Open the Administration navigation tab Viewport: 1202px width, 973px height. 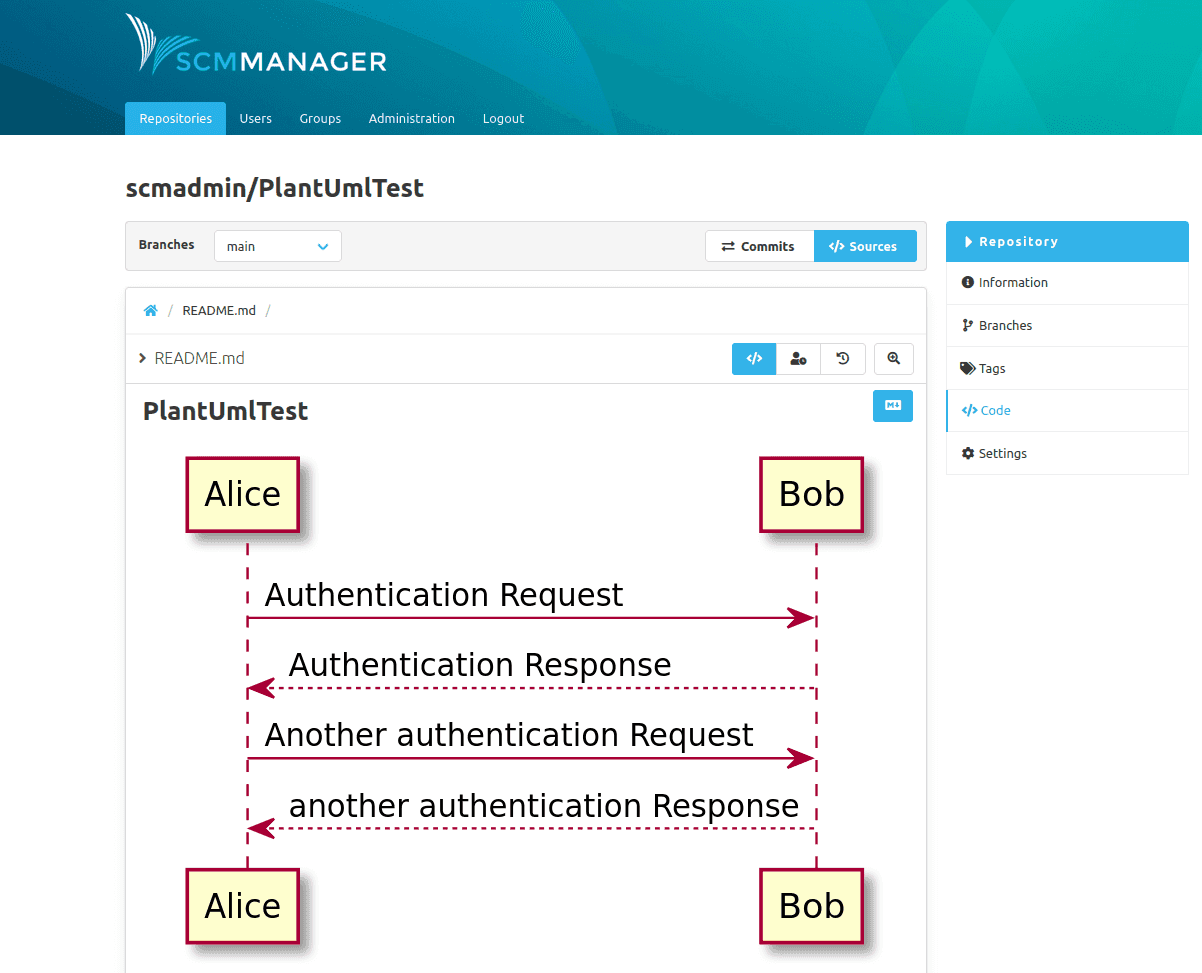click(x=412, y=118)
